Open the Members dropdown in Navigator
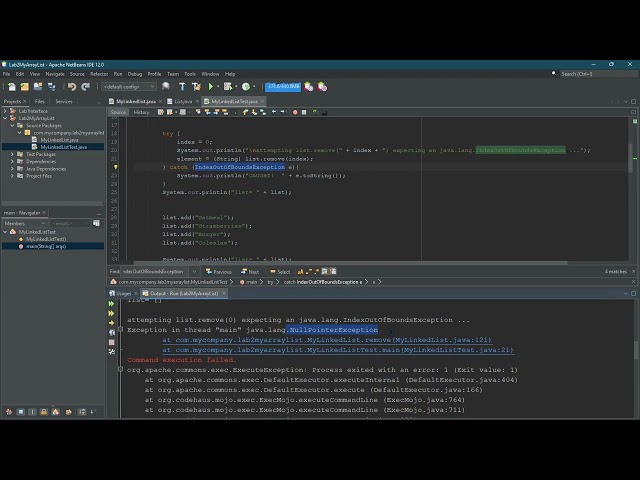The width and height of the screenshot is (640, 480). tap(25, 223)
